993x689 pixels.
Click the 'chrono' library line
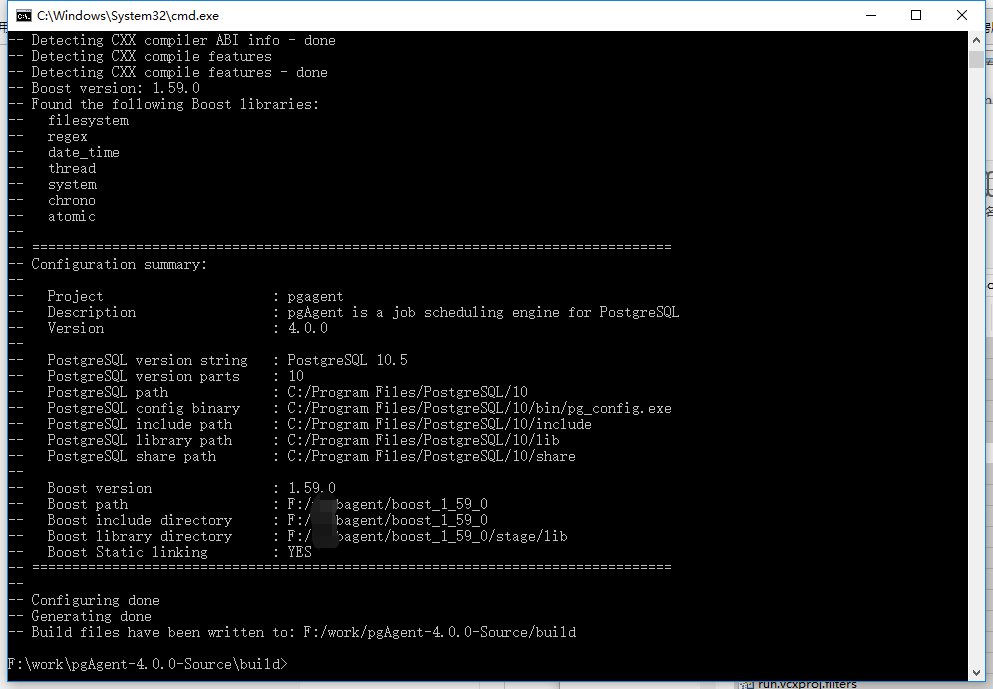[x=72, y=200]
